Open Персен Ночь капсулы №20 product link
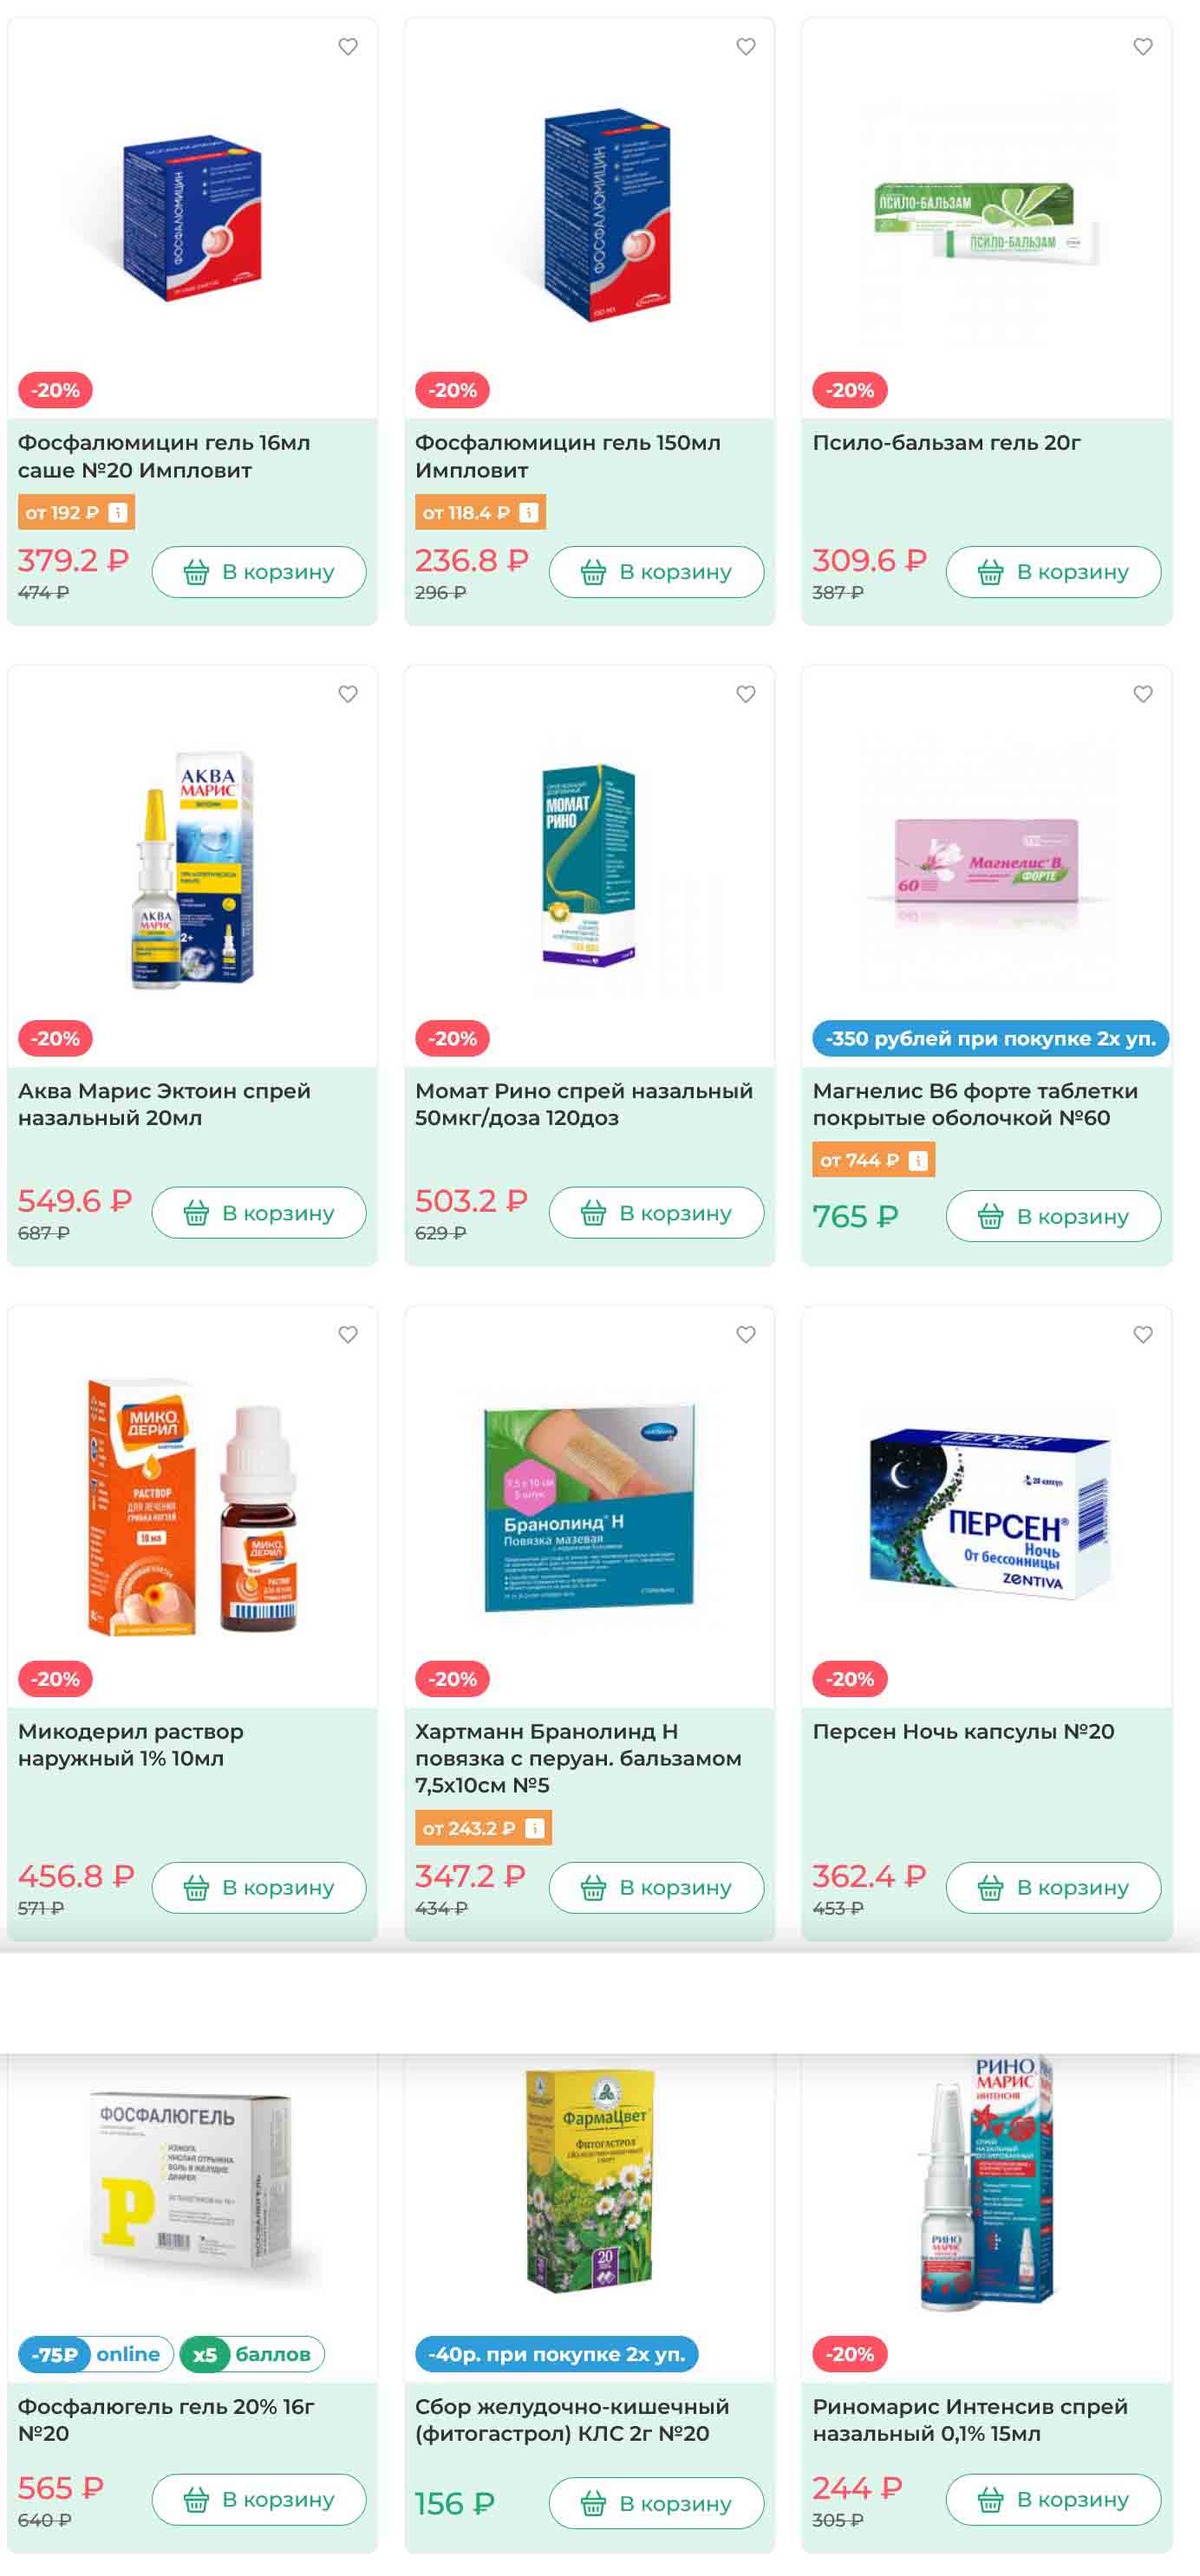 click(963, 1731)
